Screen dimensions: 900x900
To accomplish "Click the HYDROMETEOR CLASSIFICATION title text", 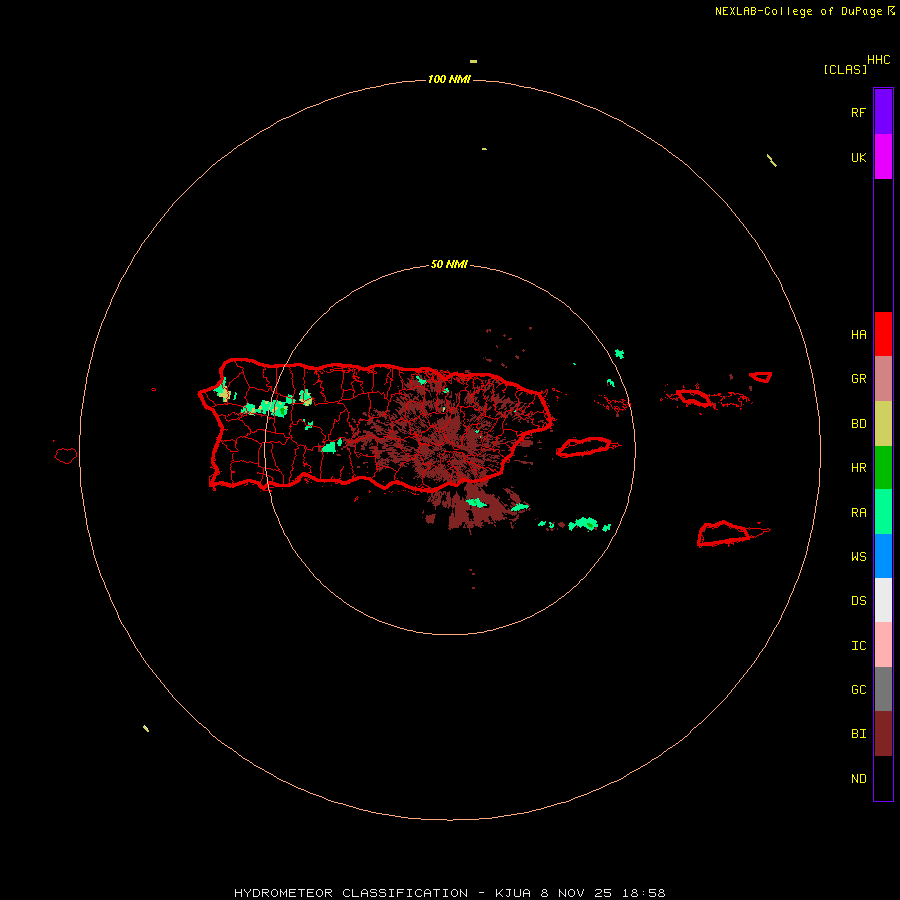I will pyautogui.click(x=351, y=893).
